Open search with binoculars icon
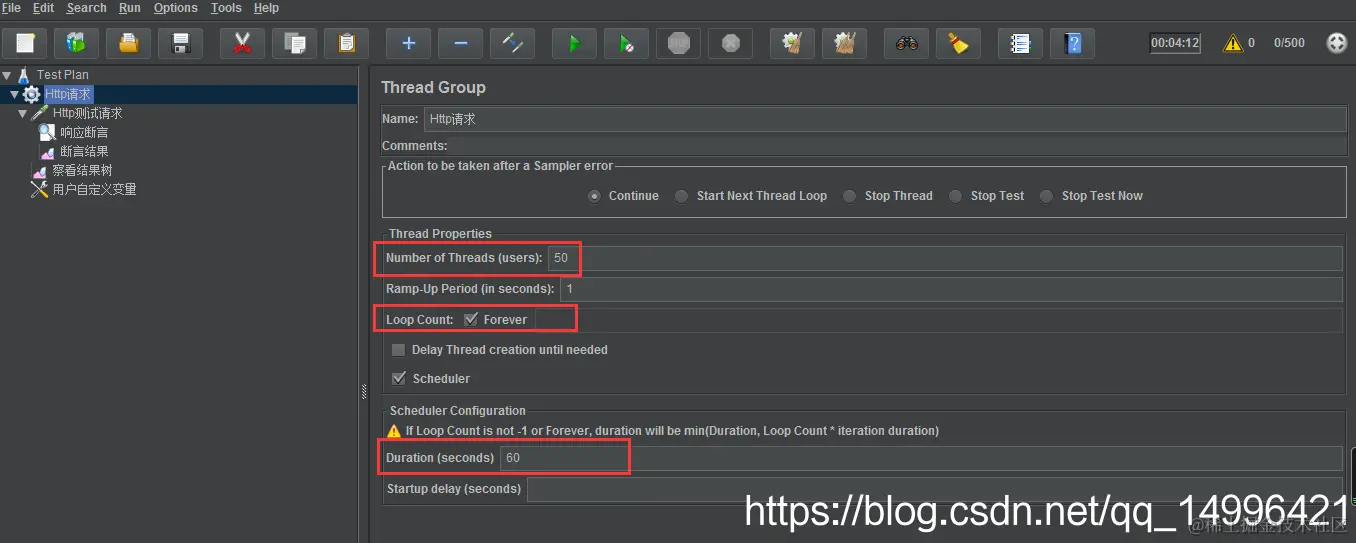The width and height of the screenshot is (1356, 543). pos(906,43)
